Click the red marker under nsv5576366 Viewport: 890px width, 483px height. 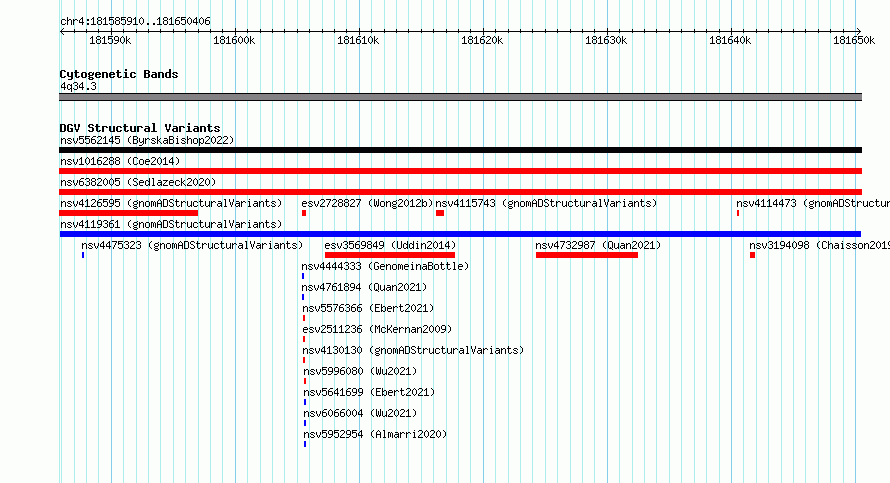(304, 318)
